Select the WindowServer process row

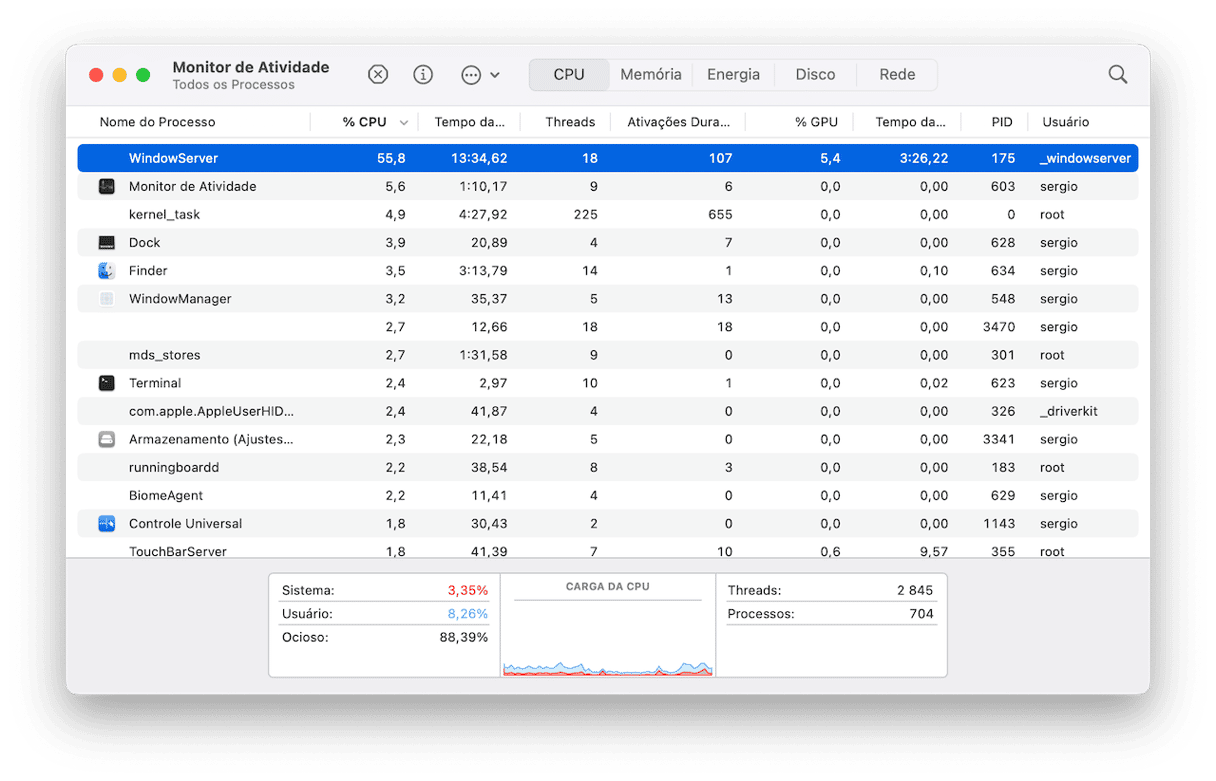click(x=608, y=158)
